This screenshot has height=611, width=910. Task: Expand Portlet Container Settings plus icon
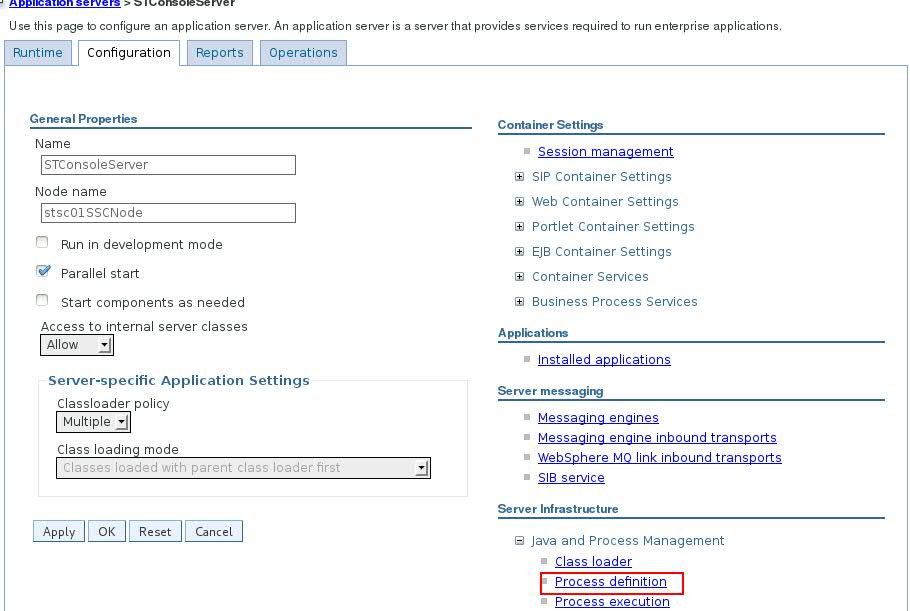pos(519,227)
